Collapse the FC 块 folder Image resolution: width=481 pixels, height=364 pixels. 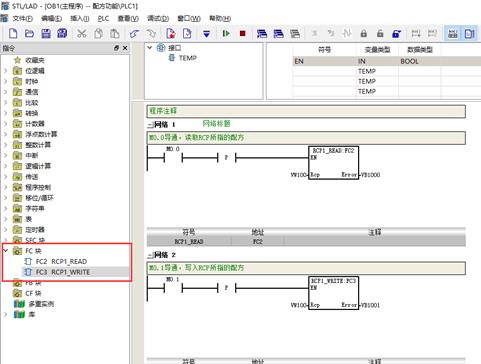click(5, 250)
